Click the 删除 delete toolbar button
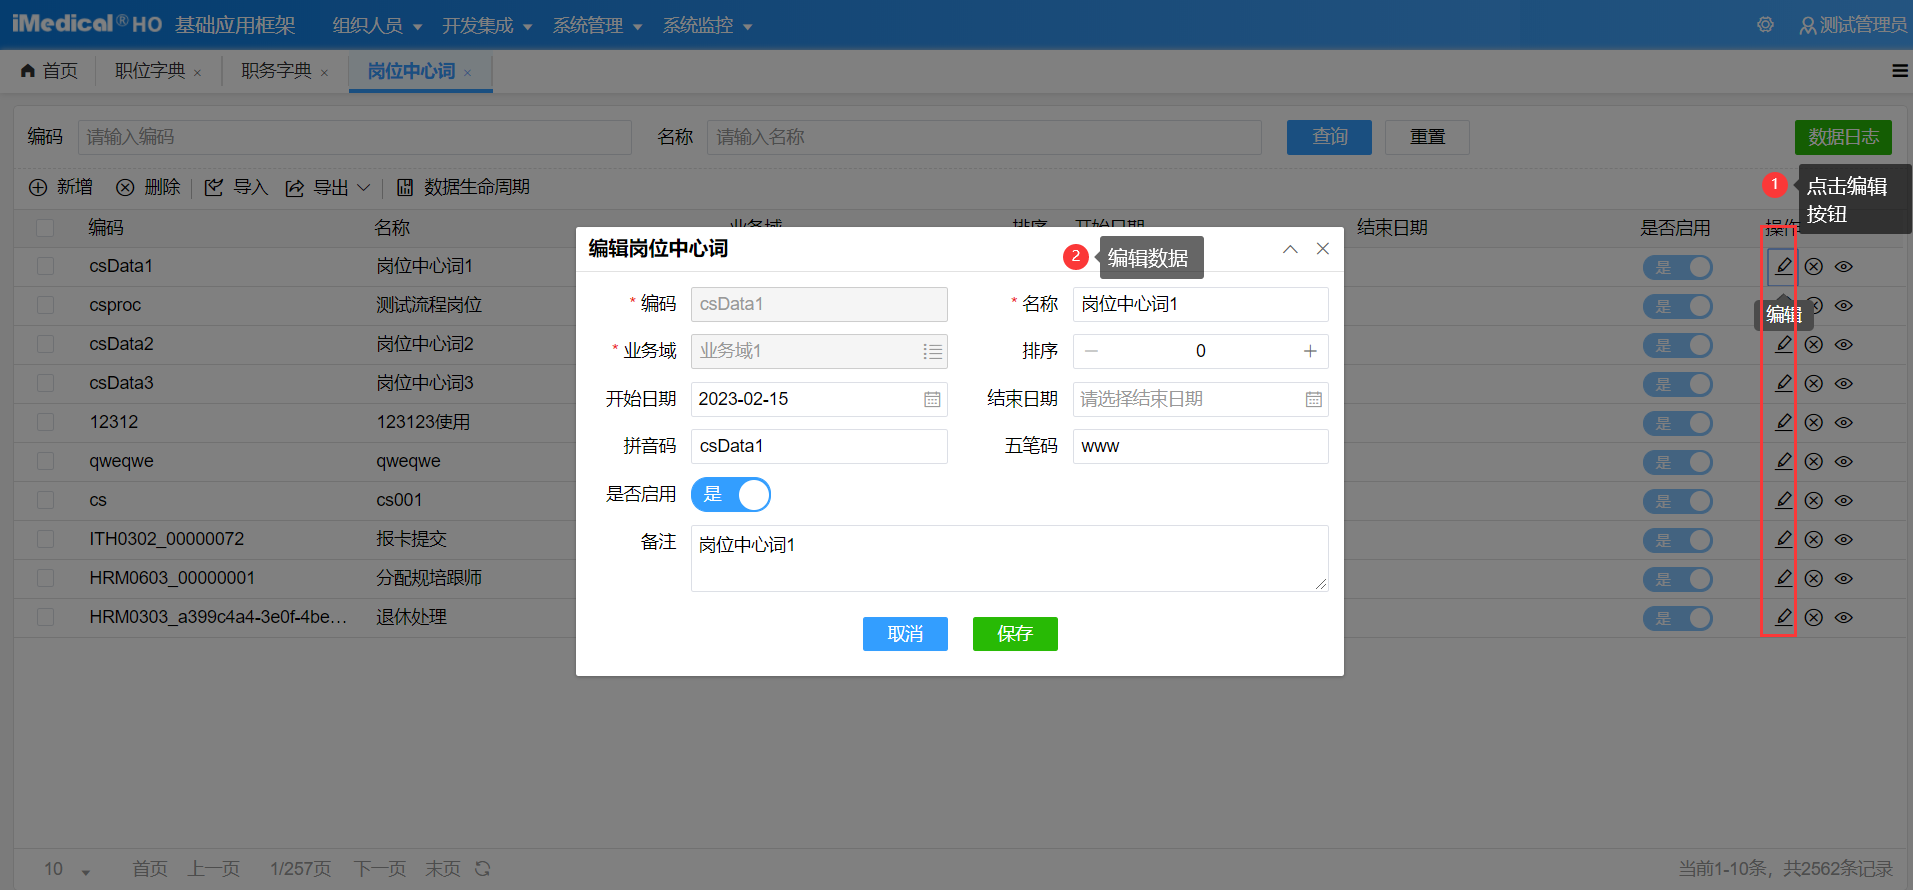This screenshot has height=890, width=1913. [148, 187]
